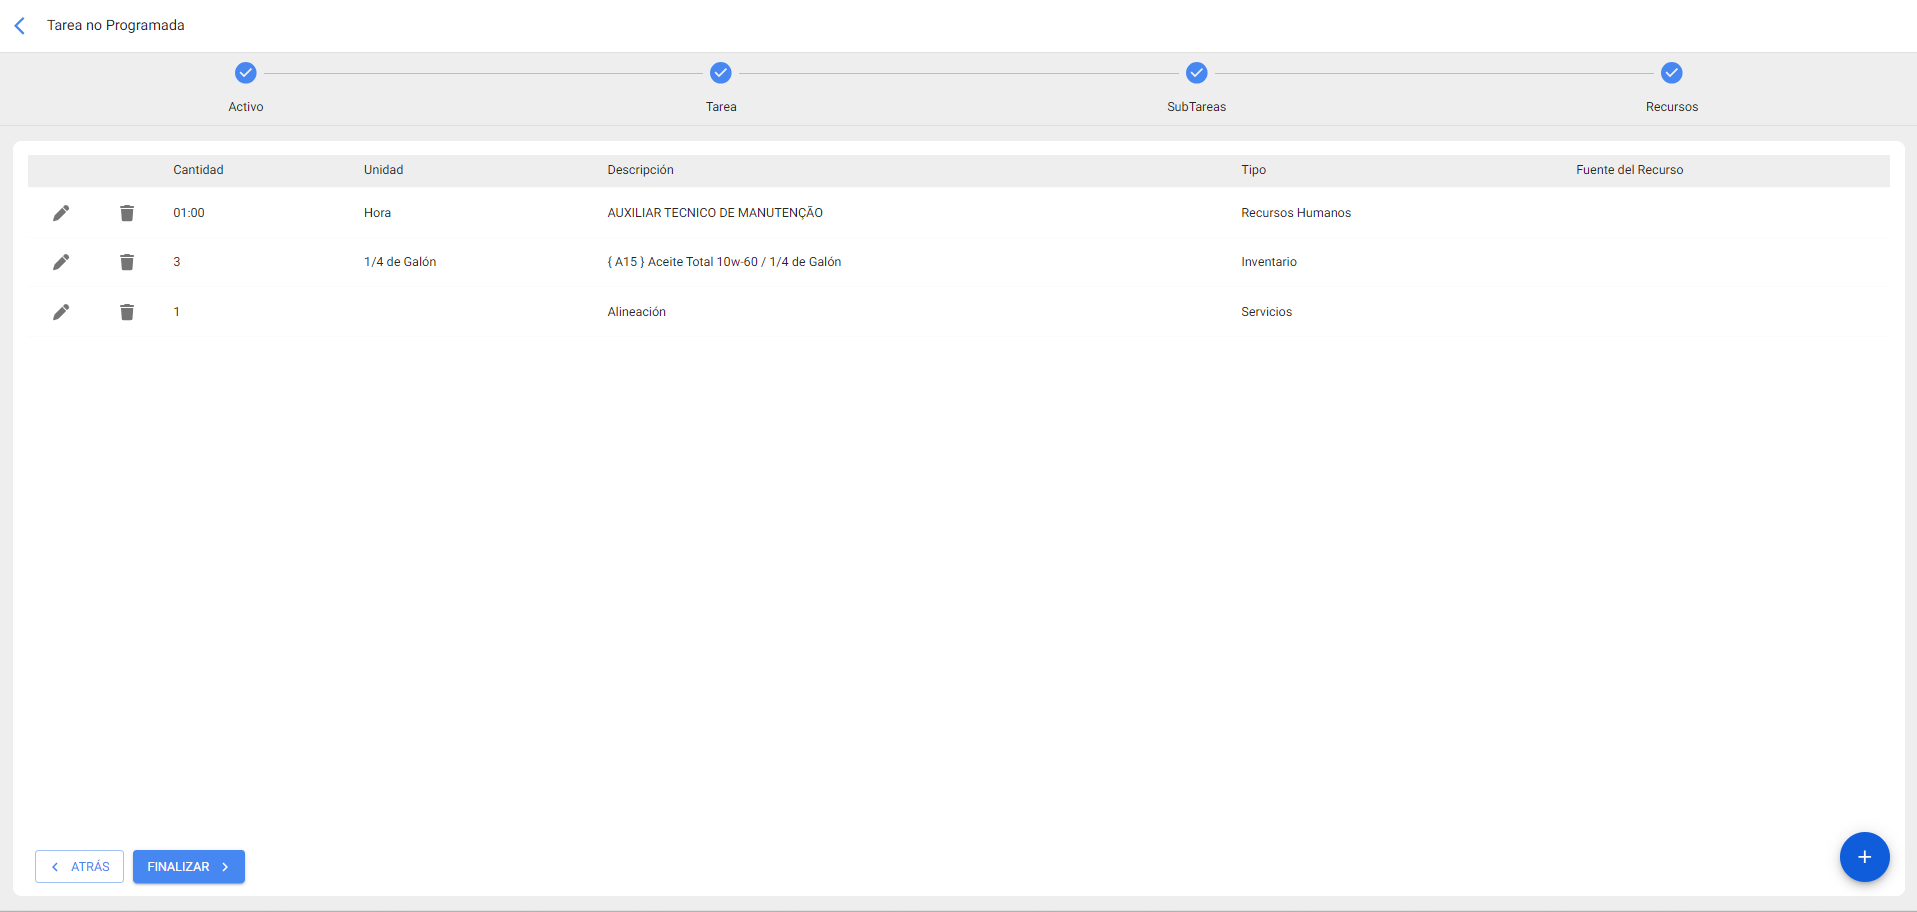The height and width of the screenshot is (912, 1917).
Task: Go to the Activo step
Action: [x=246, y=73]
